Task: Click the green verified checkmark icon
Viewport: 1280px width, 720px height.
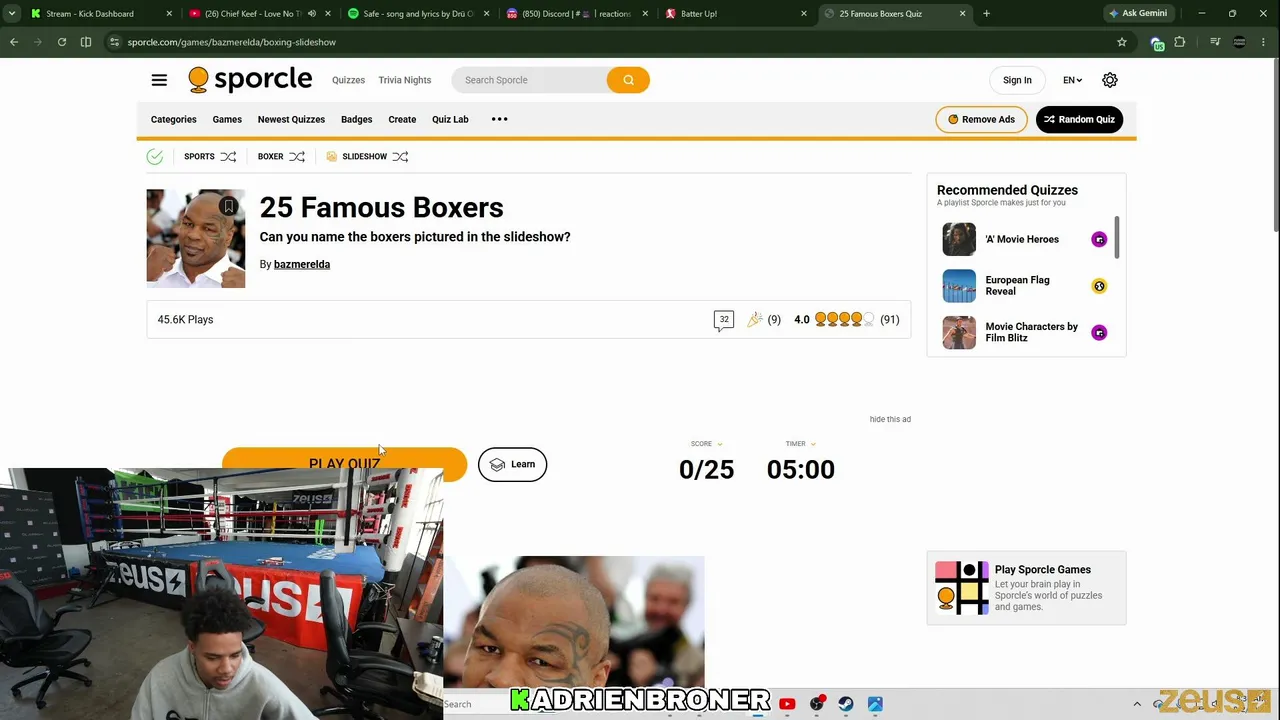Action: (155, 157)
